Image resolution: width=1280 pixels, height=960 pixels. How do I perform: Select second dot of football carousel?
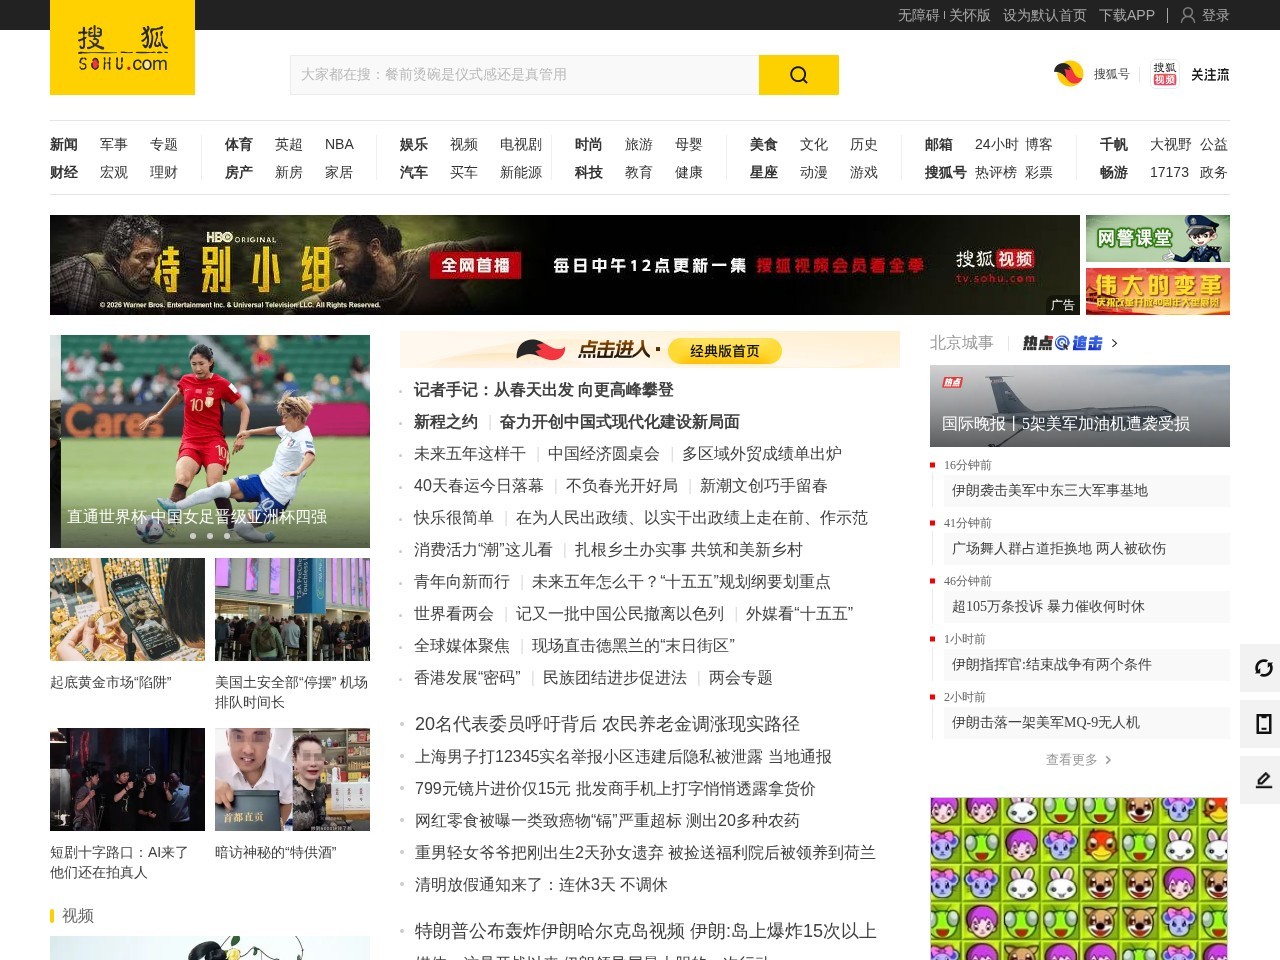click(210, 536)
